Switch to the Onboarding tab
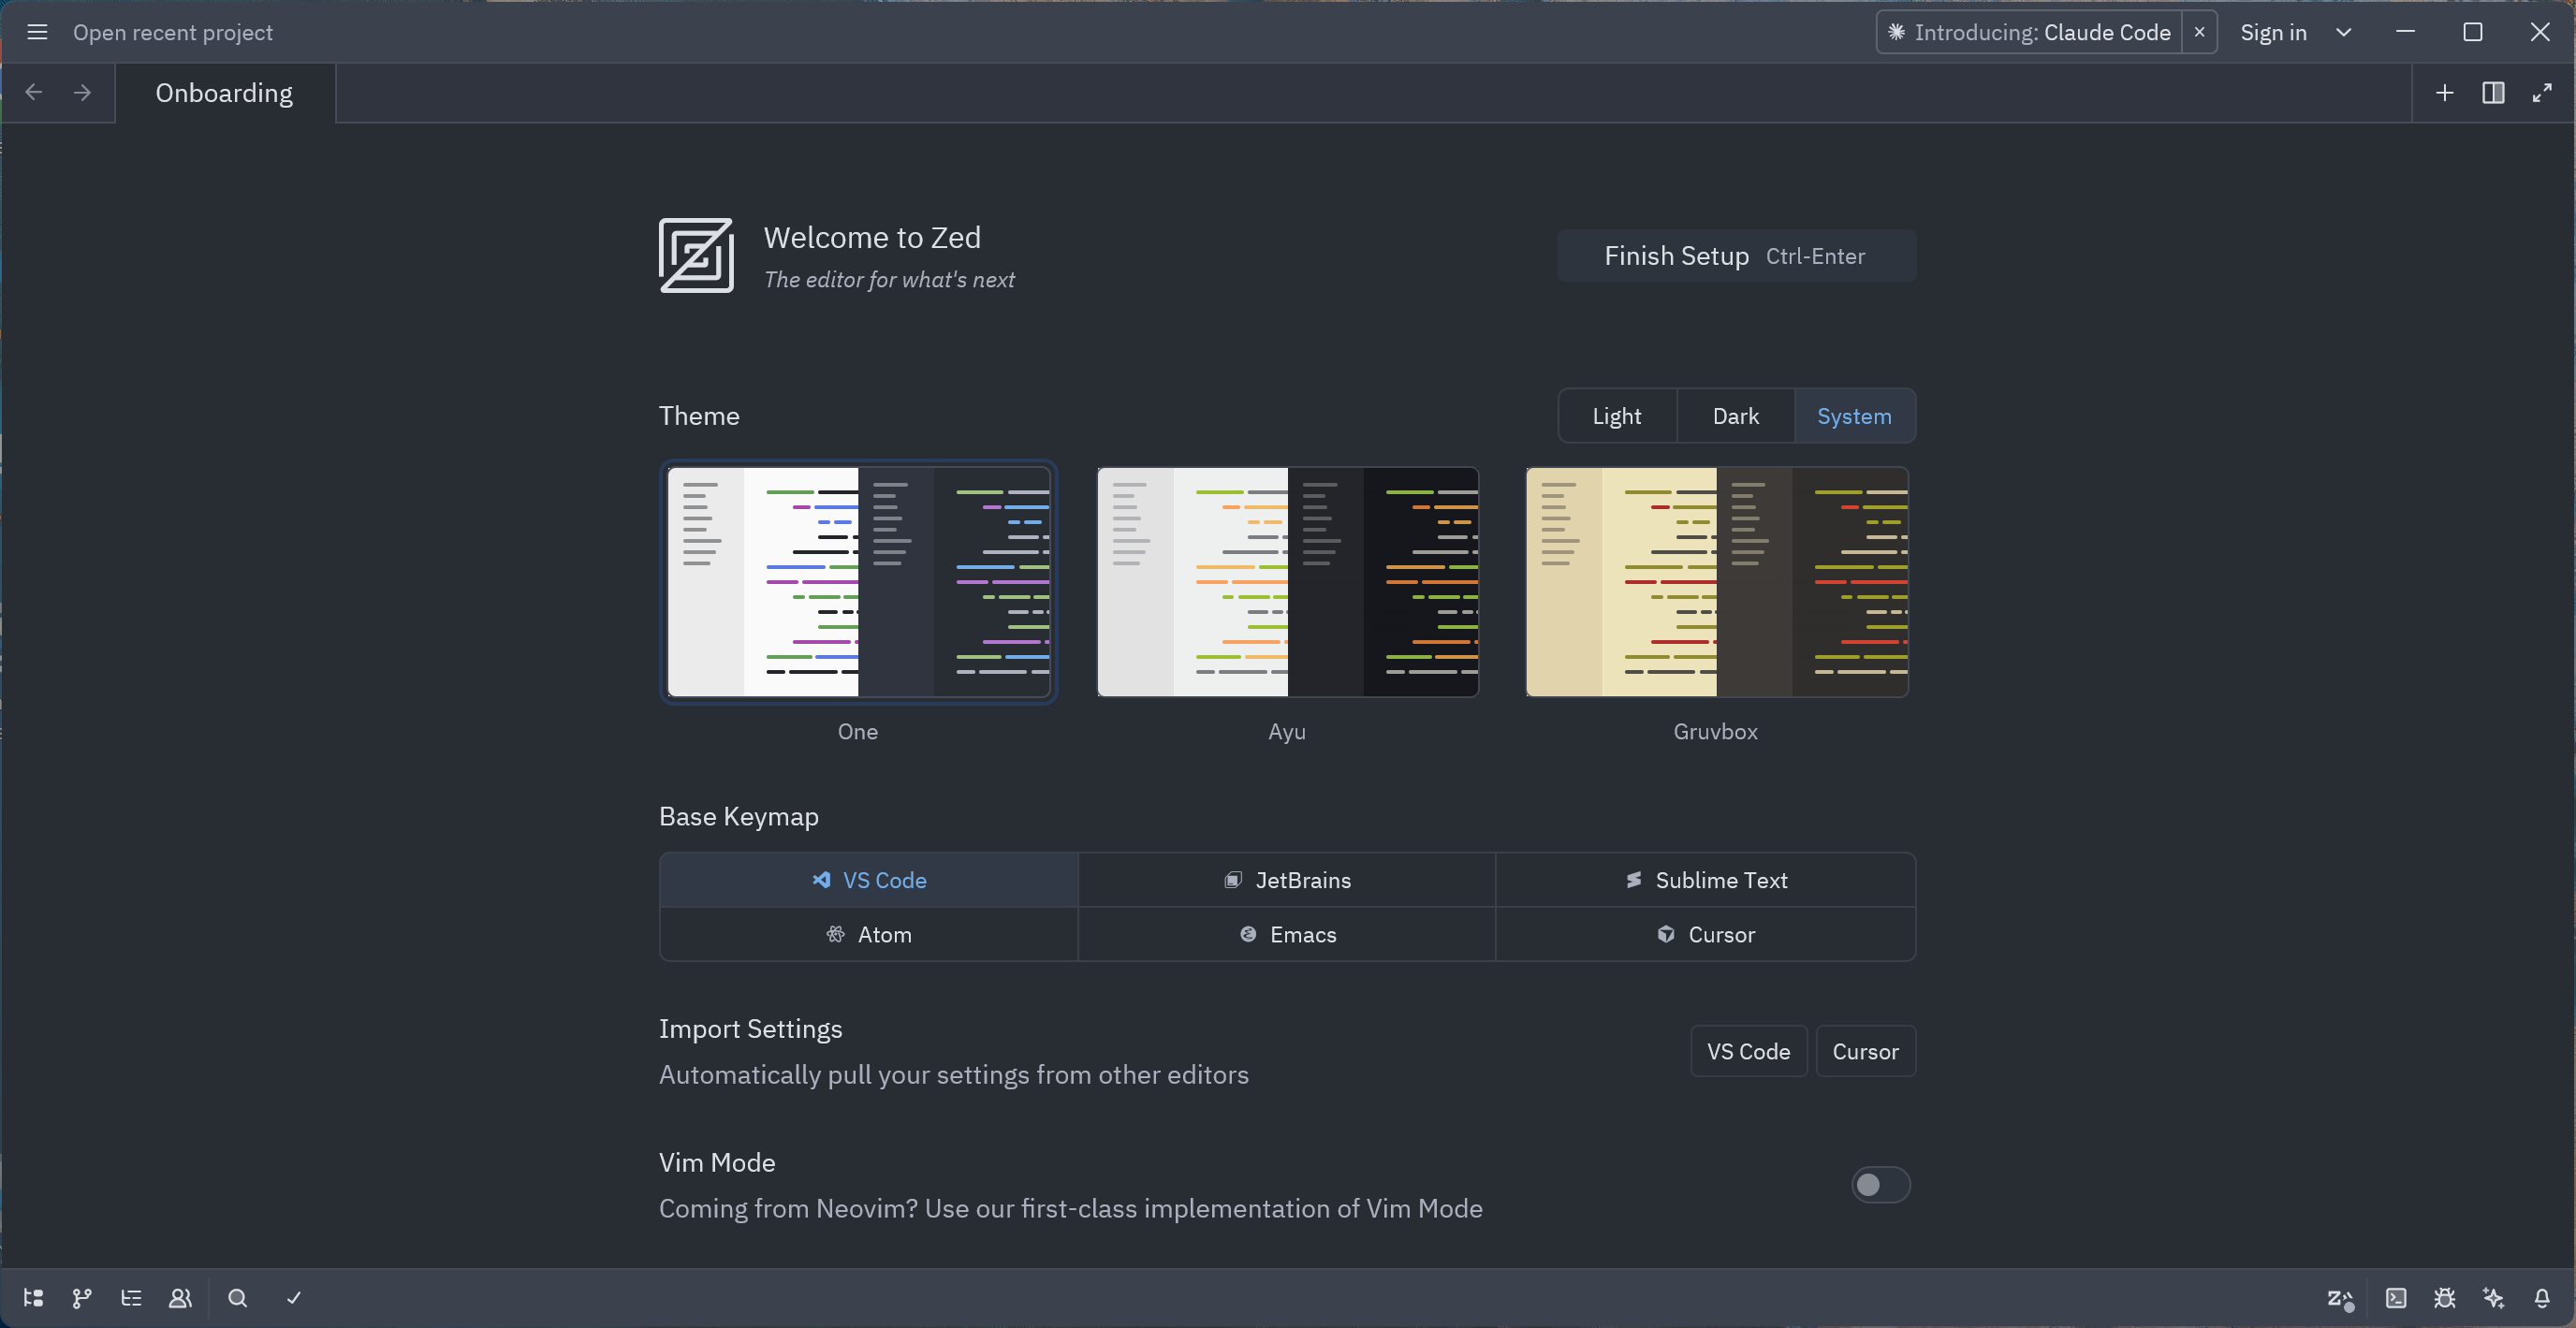The width and height of the screenshot is (2576, 1328). (224, 93)
